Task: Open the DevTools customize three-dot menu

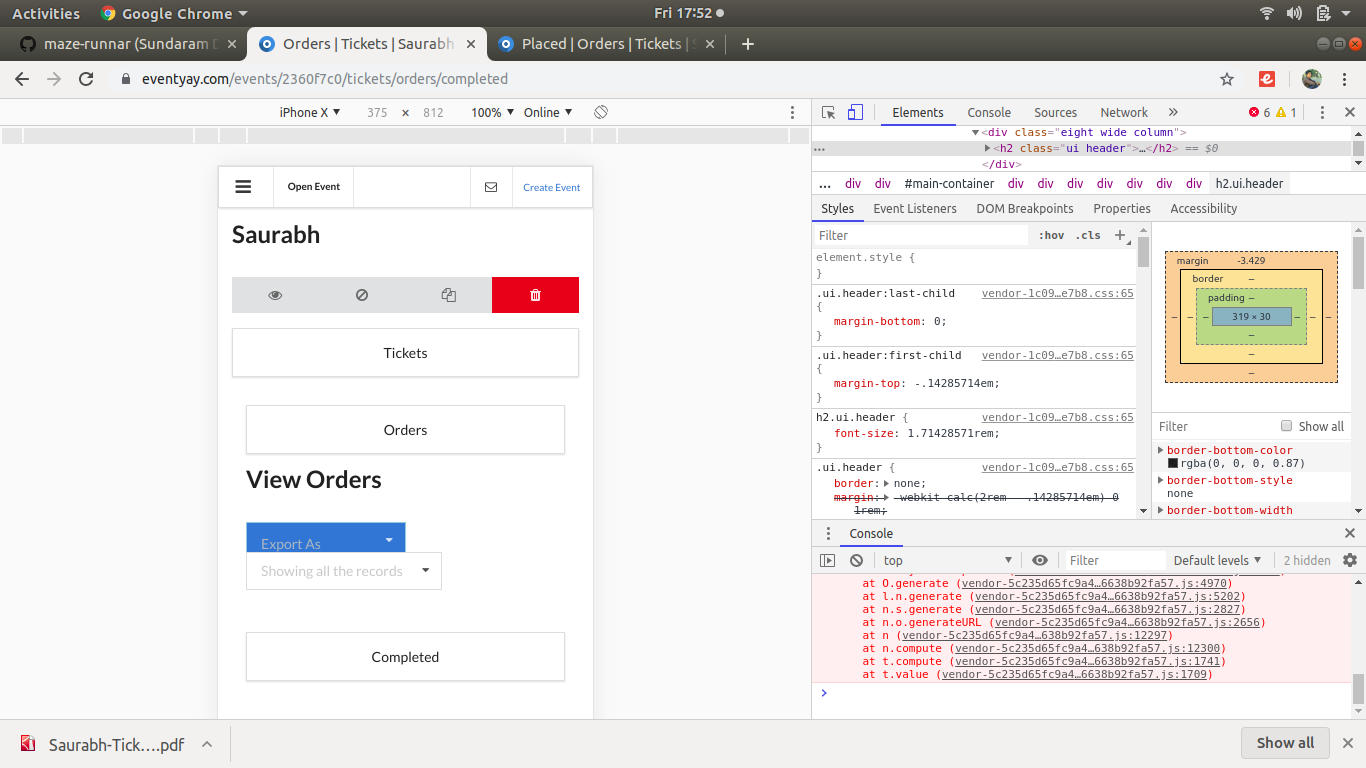Action: [1322, 113]
